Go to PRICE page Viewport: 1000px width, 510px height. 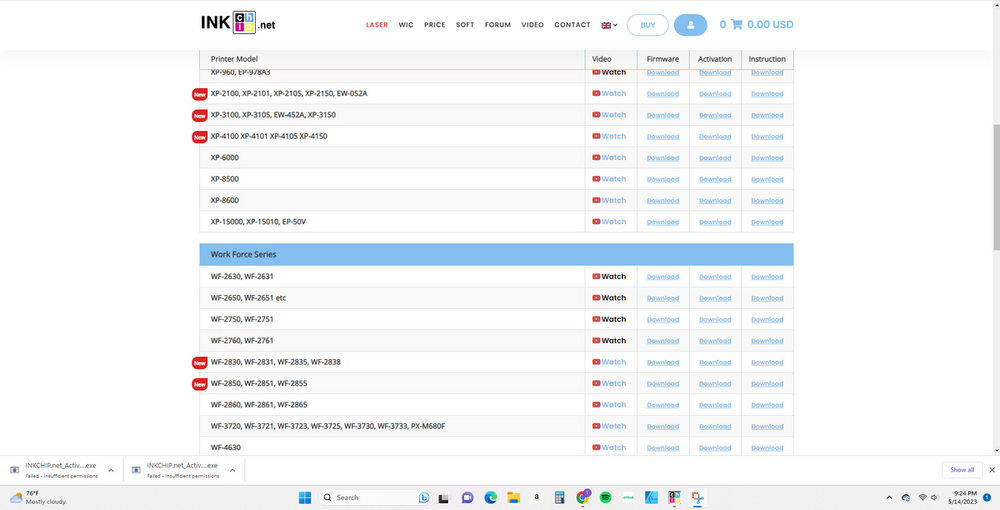point(435,25)
